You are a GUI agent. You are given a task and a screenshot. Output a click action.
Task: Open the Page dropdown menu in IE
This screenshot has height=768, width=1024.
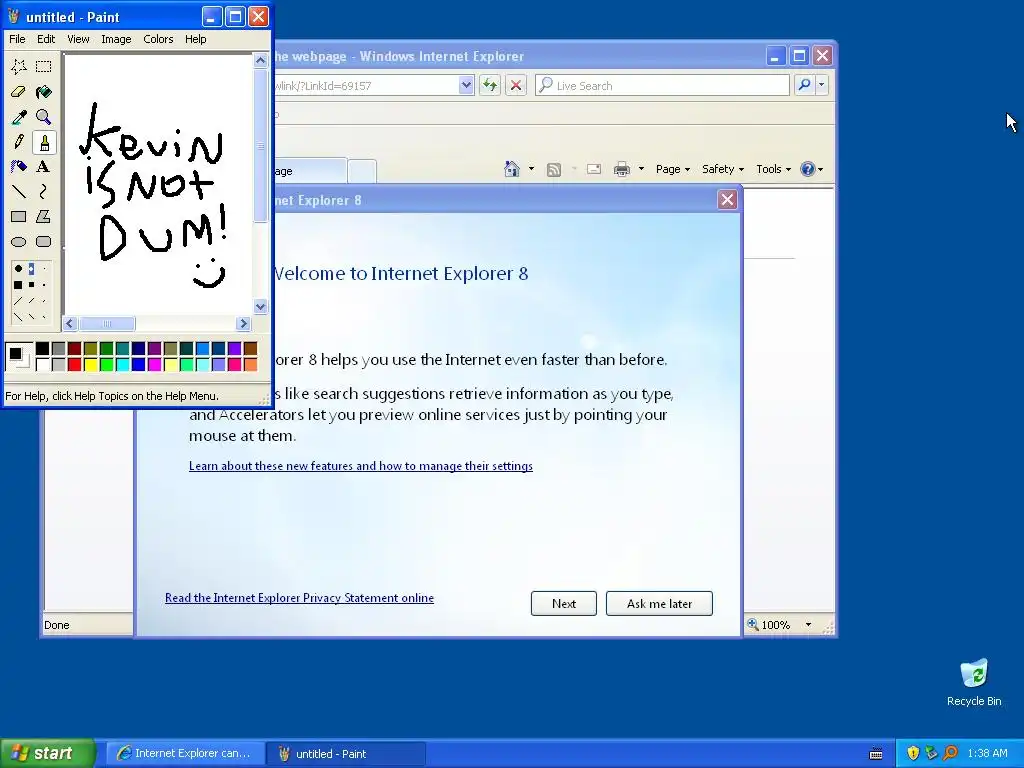click(x=673, y=169)
